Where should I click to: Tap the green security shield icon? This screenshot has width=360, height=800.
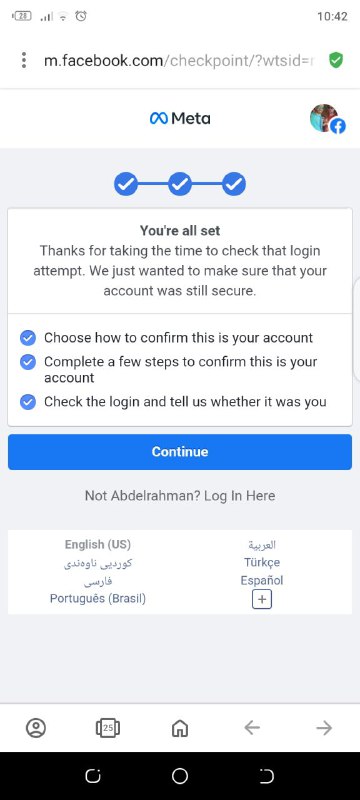[336, 60]
